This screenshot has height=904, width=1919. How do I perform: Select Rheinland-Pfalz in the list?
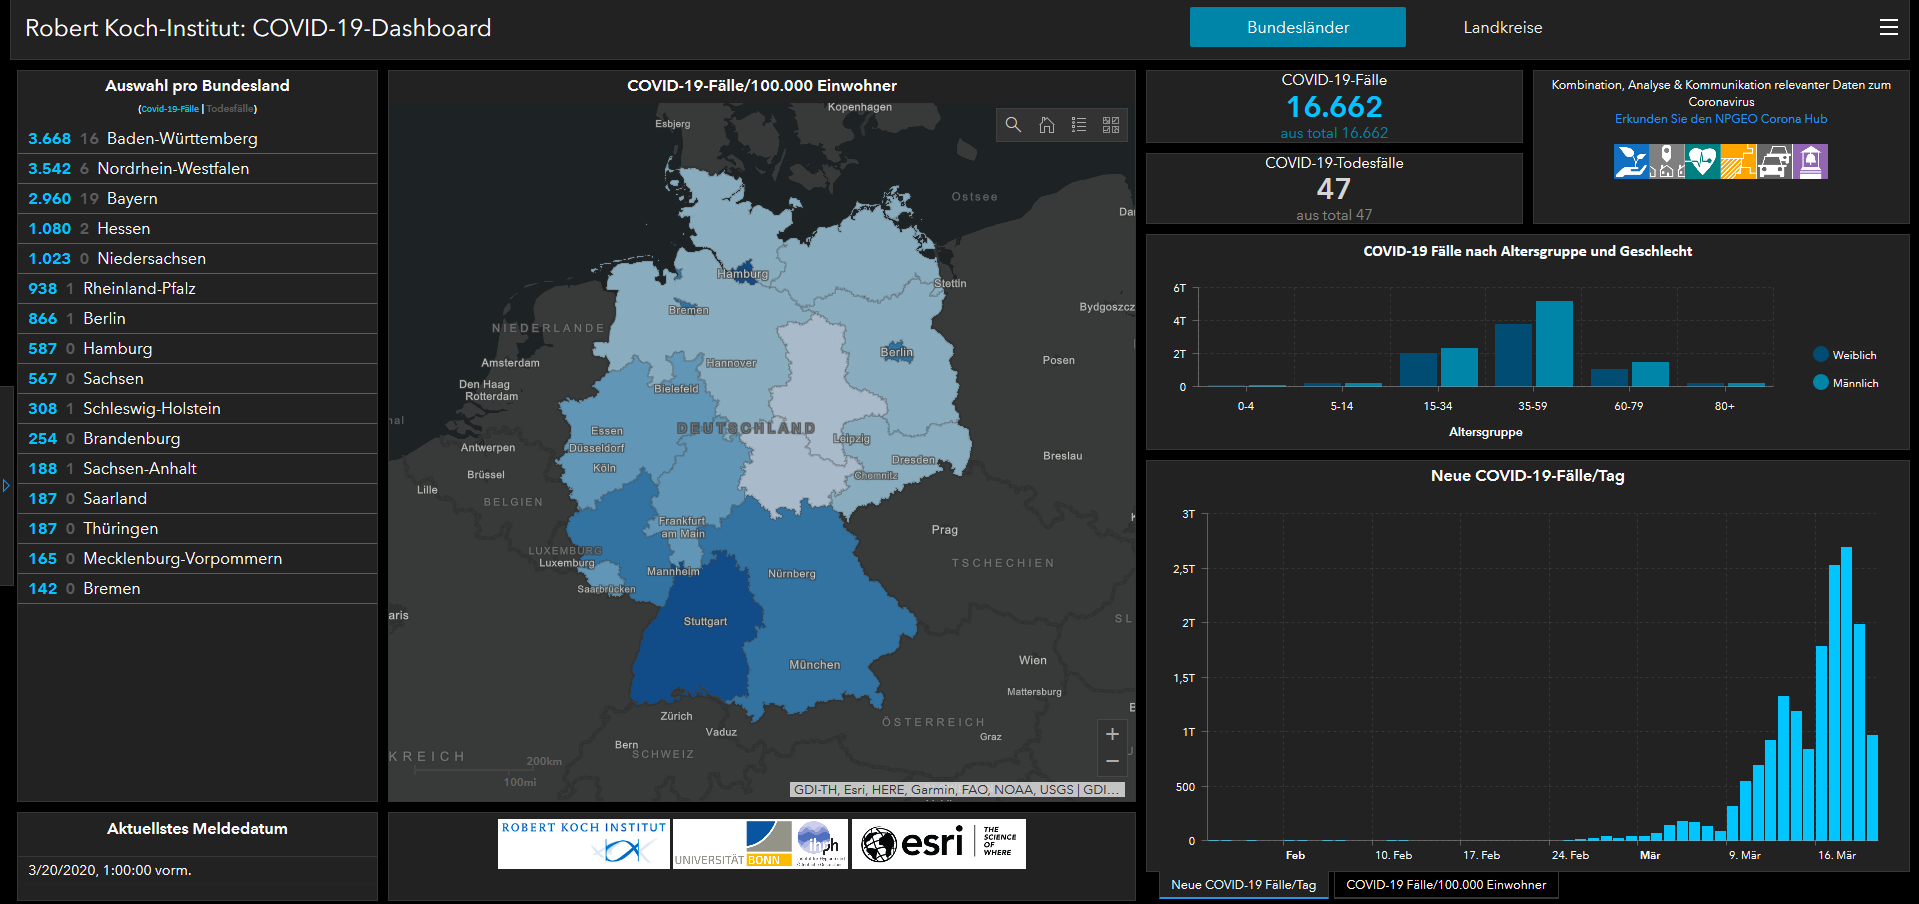[197, 288]
